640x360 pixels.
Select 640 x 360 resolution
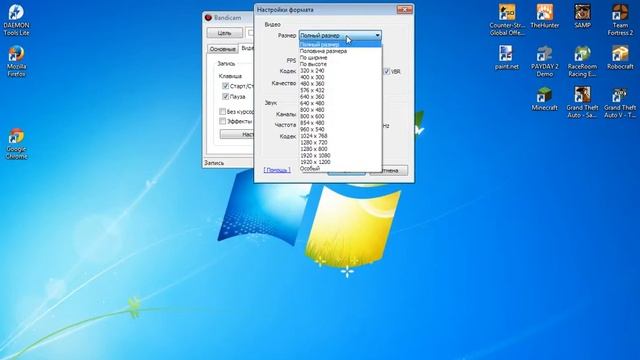pyautogui.click(x=340, y=97)
